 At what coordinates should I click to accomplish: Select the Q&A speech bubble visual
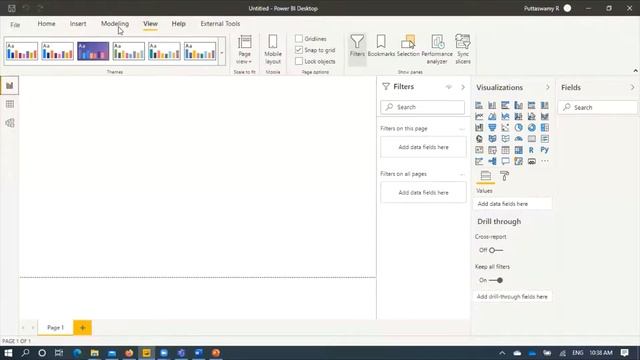click(x=505, y=161)
